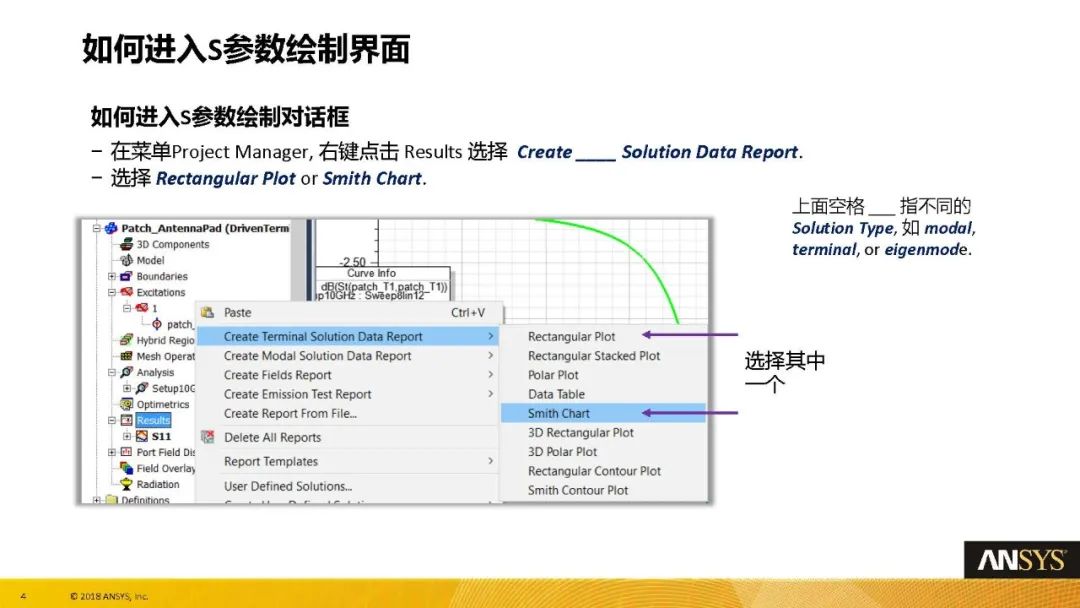
Task: Select the Hybrid Regions tree item
Action: [x=150, y=340]
